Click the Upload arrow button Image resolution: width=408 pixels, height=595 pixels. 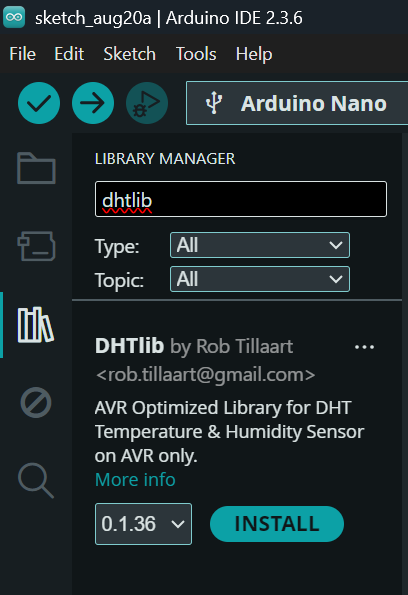(x=93, y=103)
